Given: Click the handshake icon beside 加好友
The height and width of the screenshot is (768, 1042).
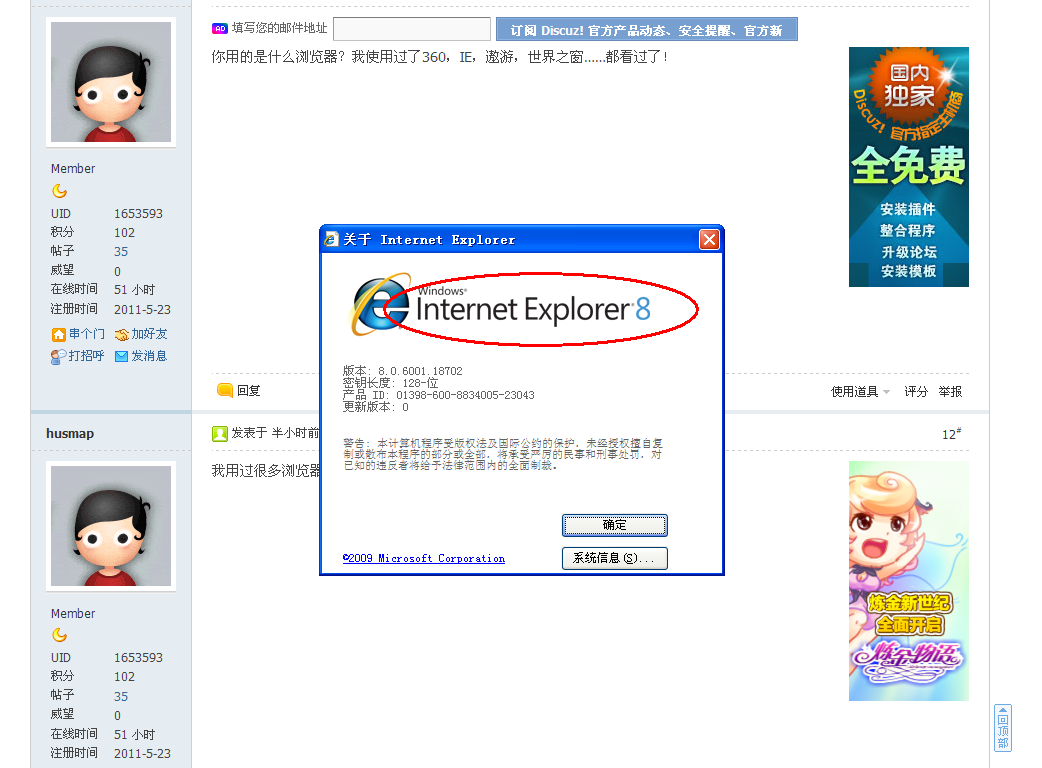Looking at the screenshot, I should pos(121,334).
